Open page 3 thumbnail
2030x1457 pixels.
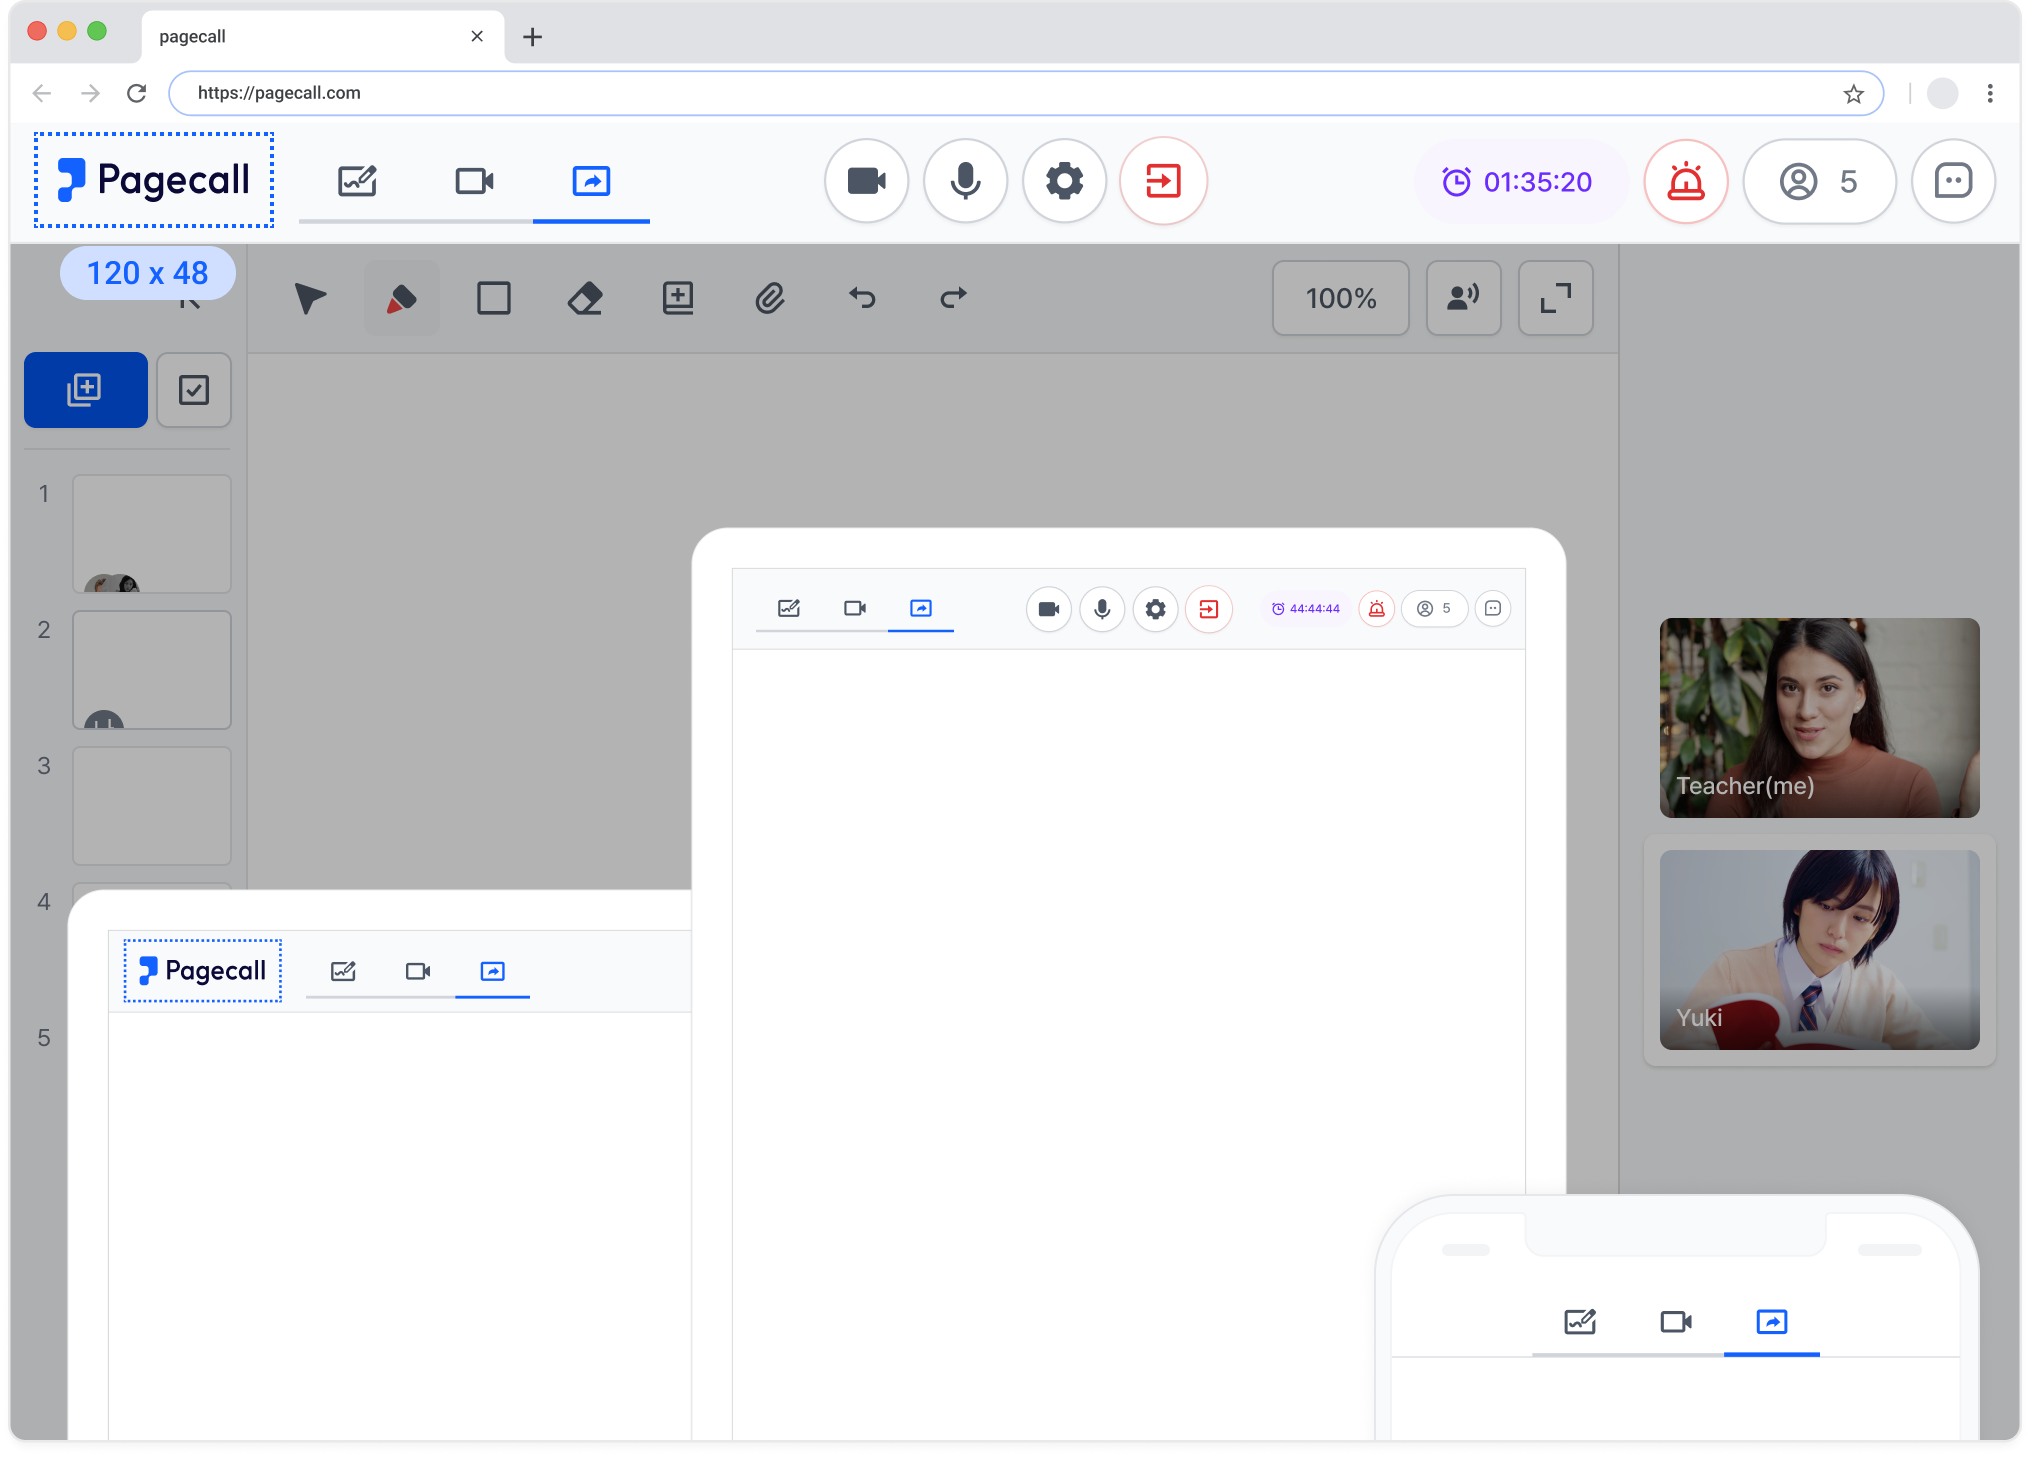coord(152,806)
